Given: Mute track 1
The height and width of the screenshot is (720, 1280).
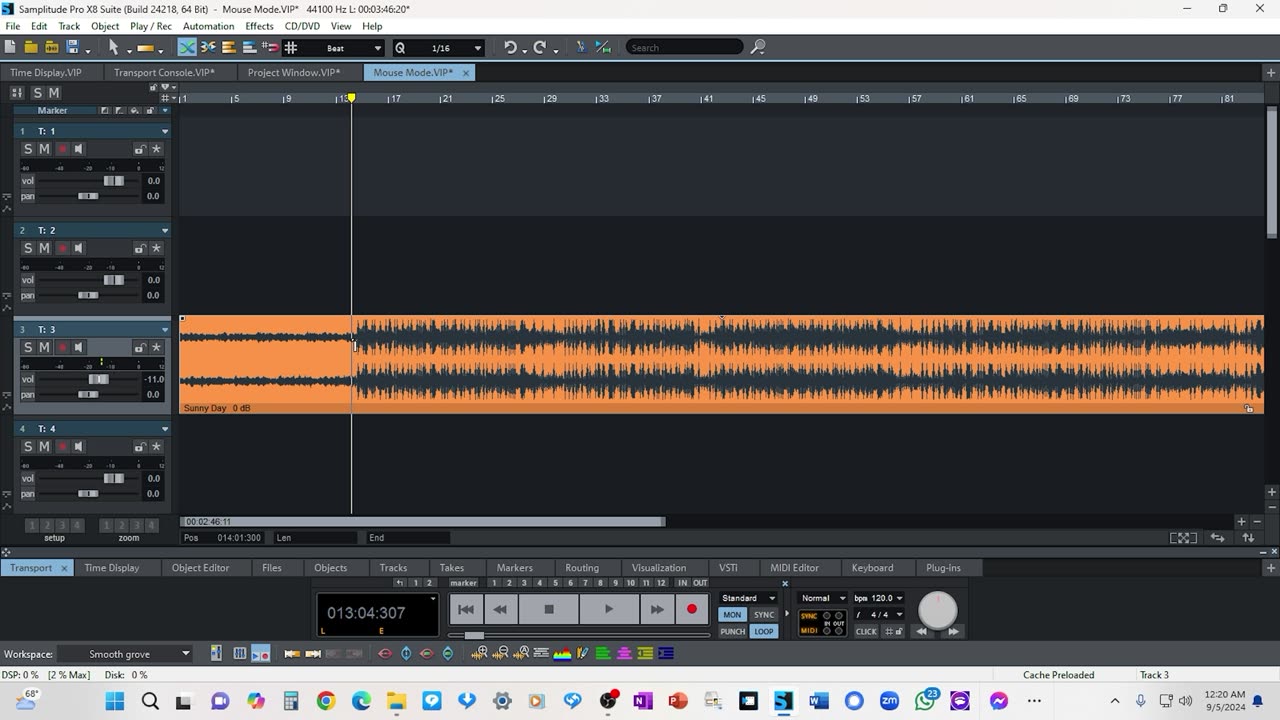Looking at the screenshot, I should pyautogui.click(x=44, y=149).
